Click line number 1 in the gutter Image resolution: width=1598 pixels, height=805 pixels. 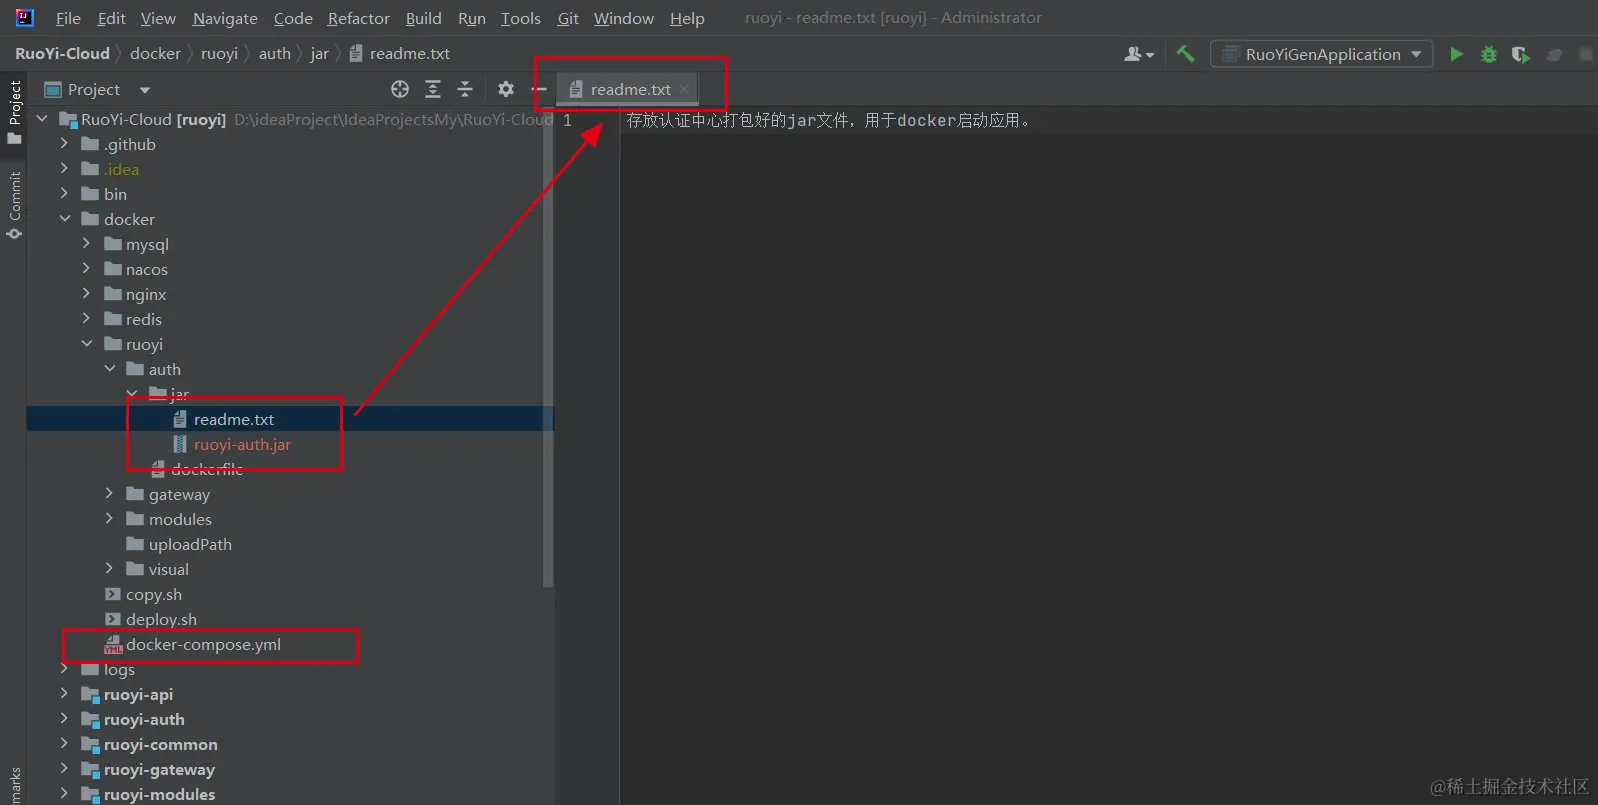pos(567,120)
